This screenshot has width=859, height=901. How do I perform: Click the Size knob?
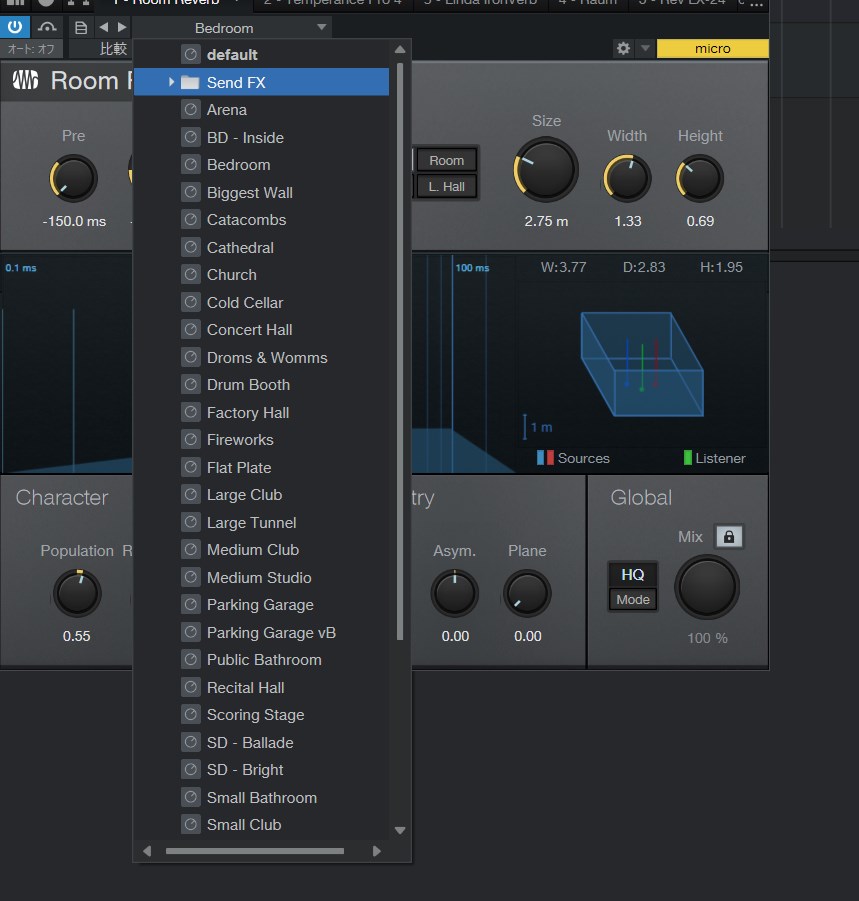point(546,168)
